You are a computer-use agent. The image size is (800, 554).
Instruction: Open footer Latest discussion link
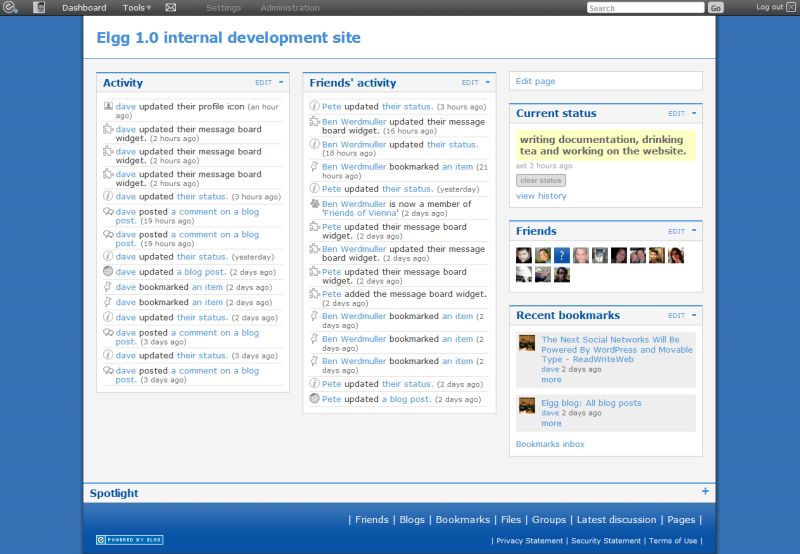[x=616, y=519]
